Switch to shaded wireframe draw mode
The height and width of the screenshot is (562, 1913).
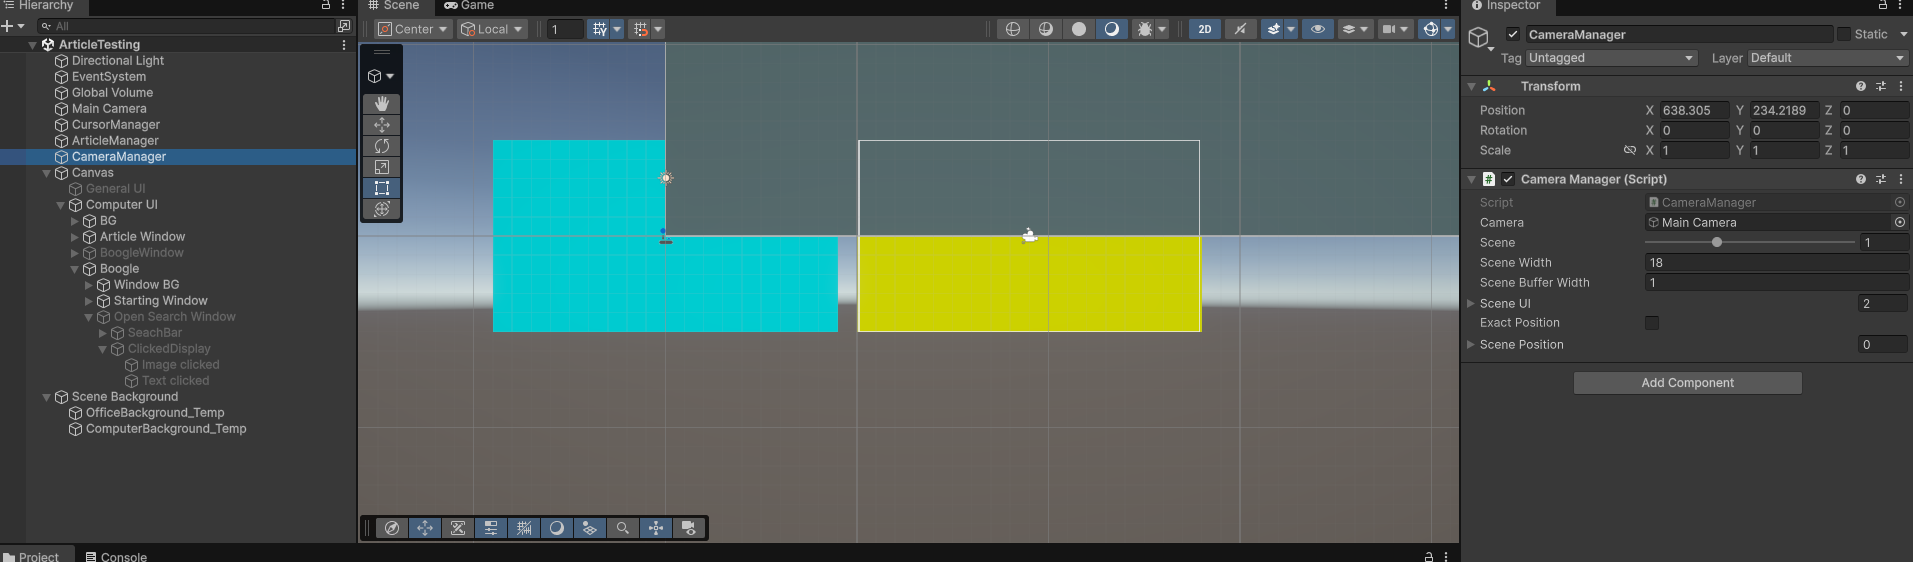coord(1046,29)
